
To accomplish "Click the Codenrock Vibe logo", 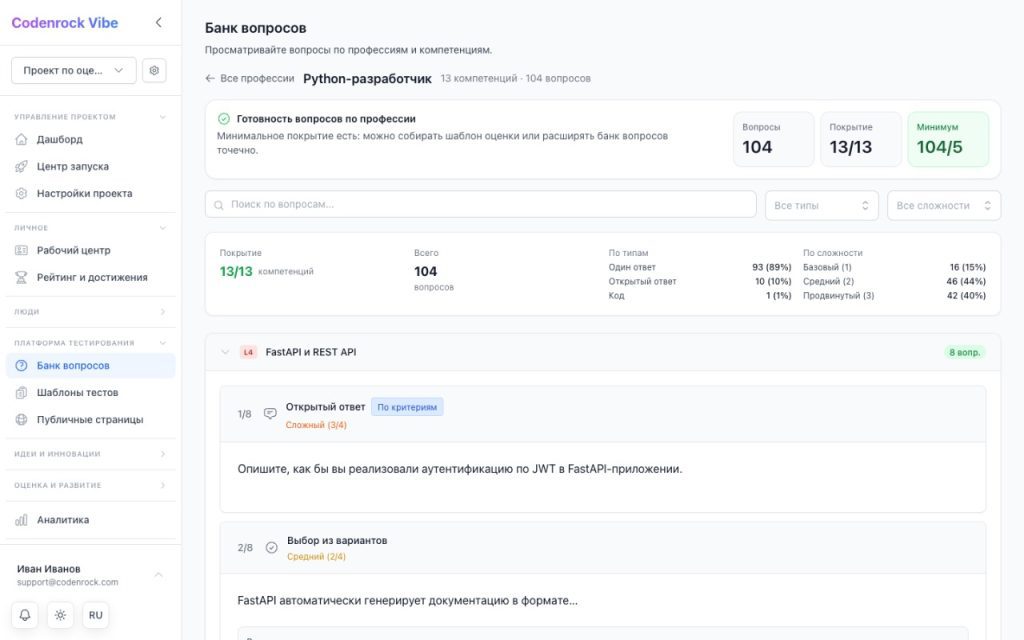I will pos(65,23).
